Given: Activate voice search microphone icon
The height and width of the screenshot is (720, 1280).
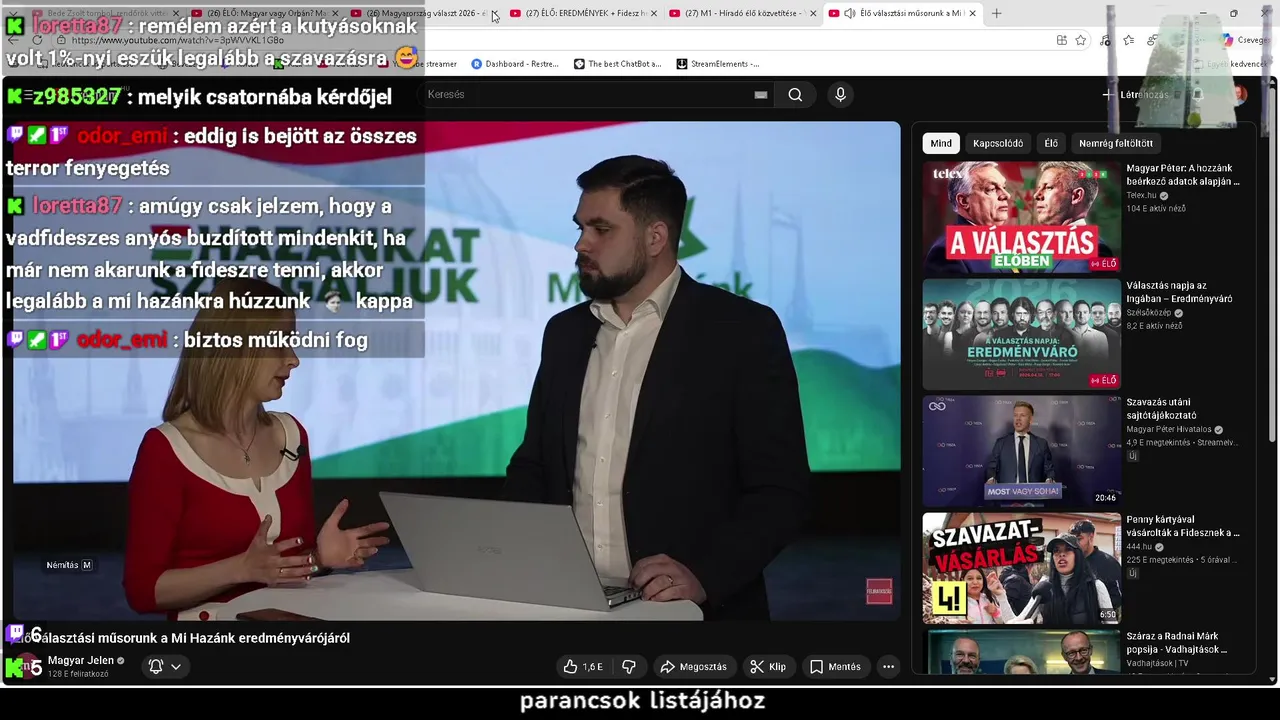Looking at the screenshot, I should coord(840,95).
